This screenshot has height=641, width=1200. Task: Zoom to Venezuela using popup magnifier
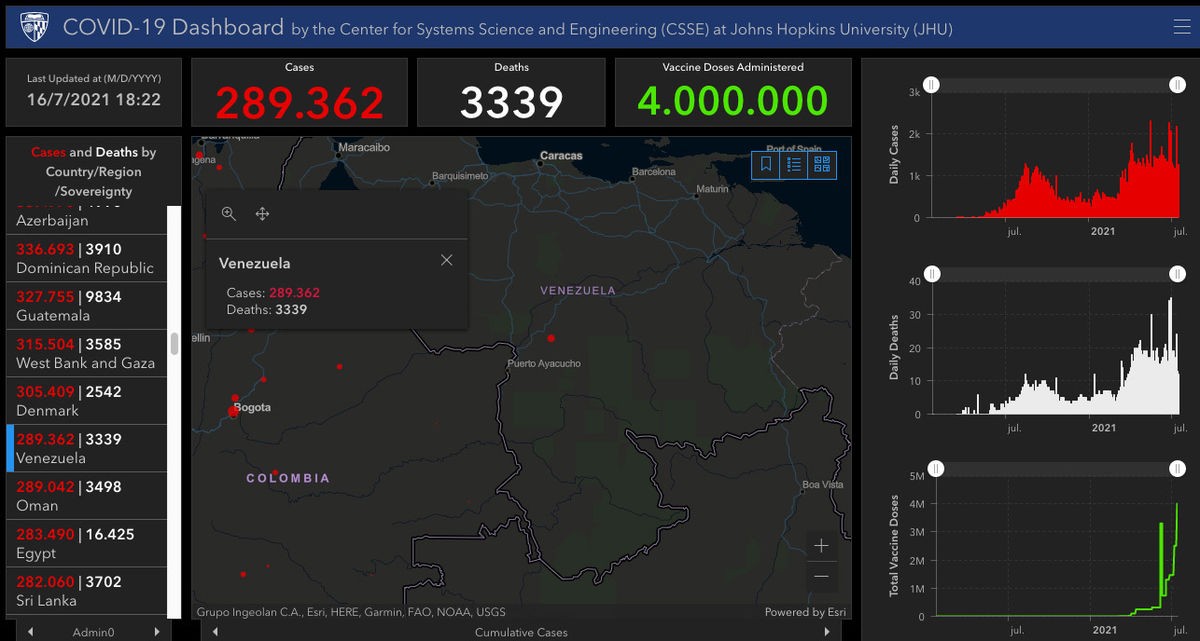coord(229,214)
